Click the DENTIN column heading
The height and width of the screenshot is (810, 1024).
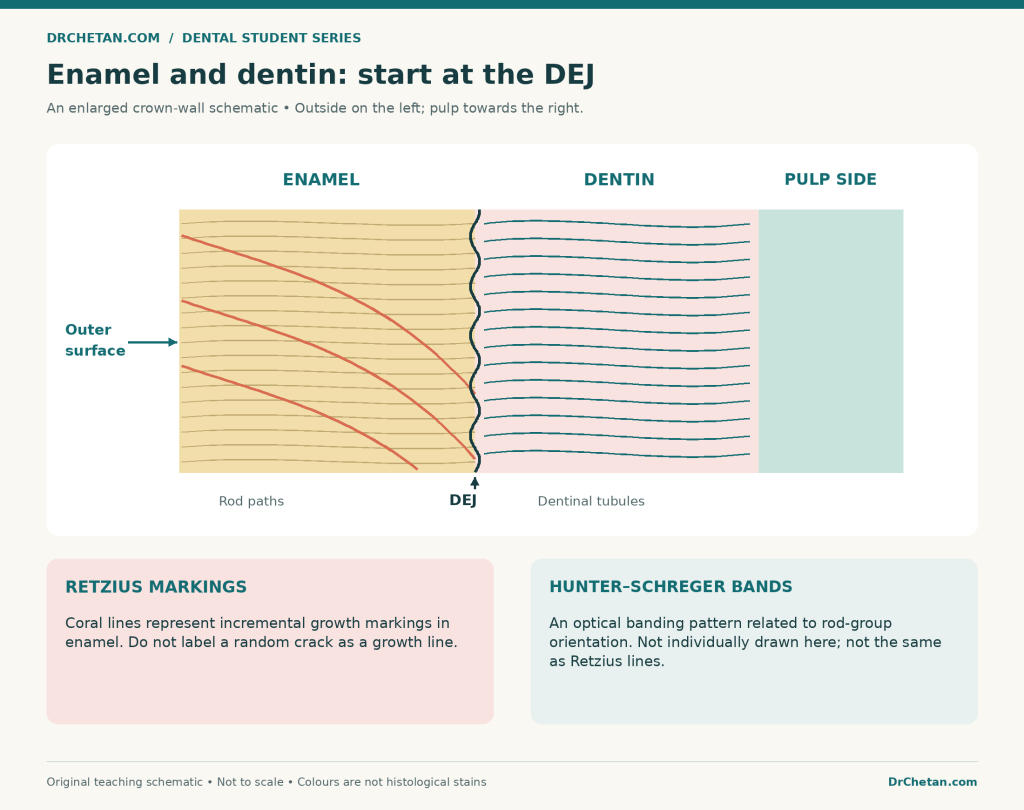click(x=619, y=180)
